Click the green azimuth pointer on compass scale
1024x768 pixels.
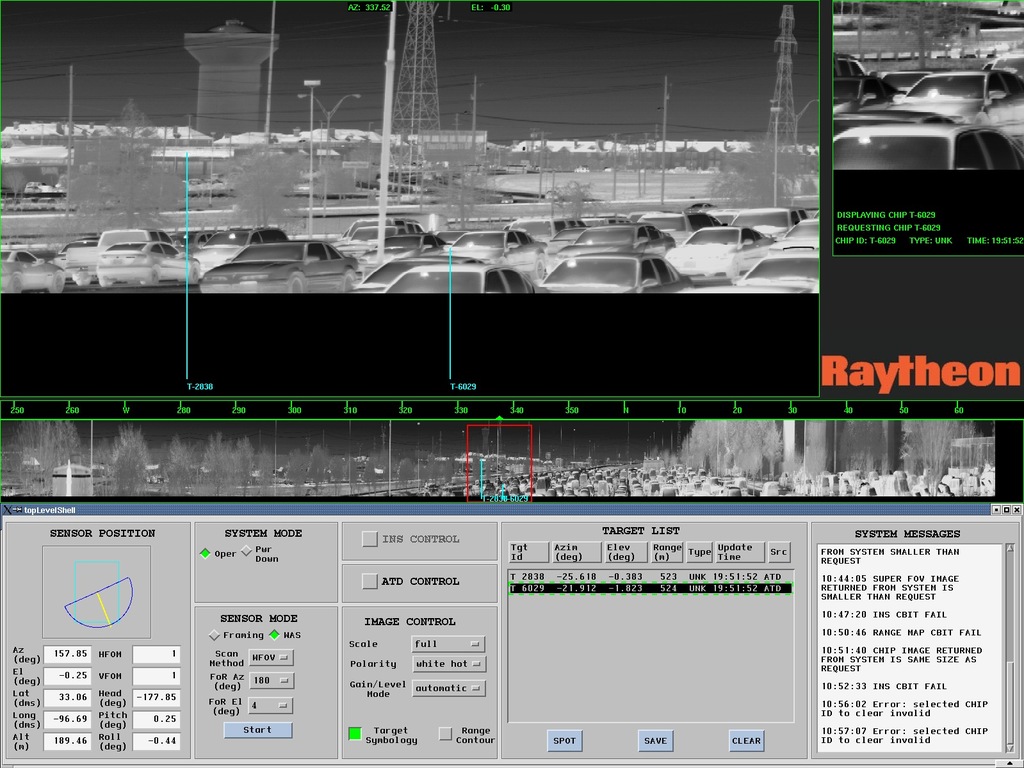tap(499, 417)
